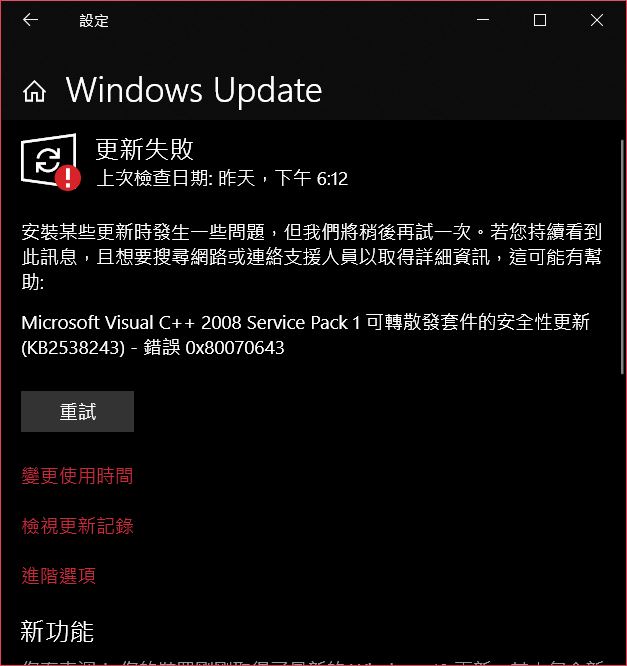Viewport: 627px width, 666px height.
Task: Click the update sync status icon
Action: coord(48,160)
